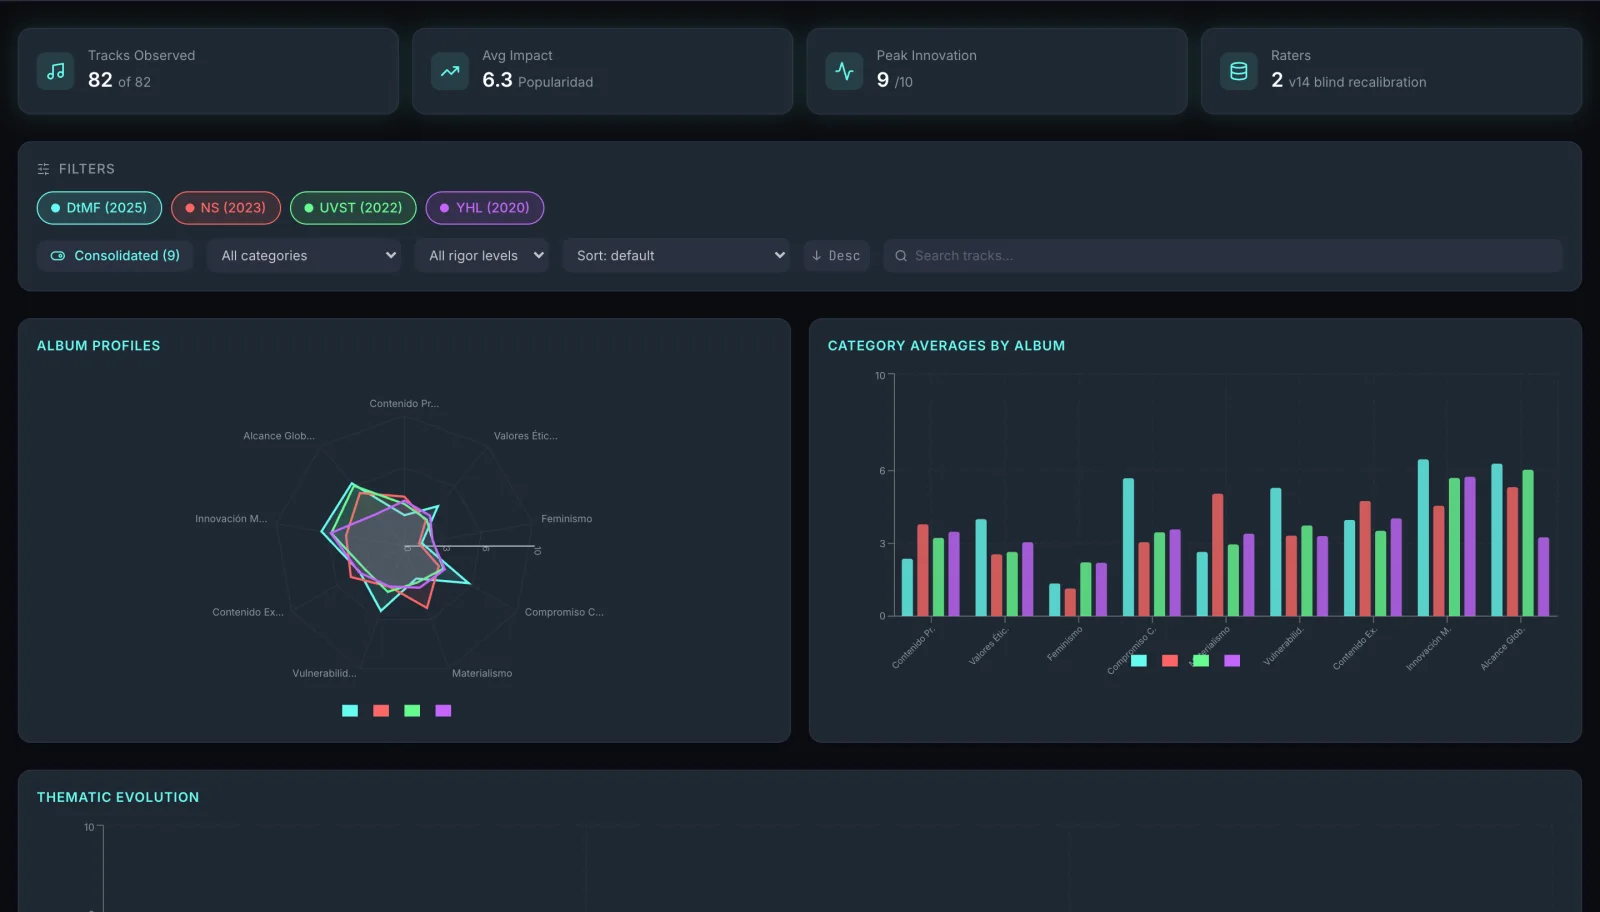Click purple legend swatch under bar chart
Image resolution: width=1600 pixels, height=912 pixels.
tap(1232, 661)
